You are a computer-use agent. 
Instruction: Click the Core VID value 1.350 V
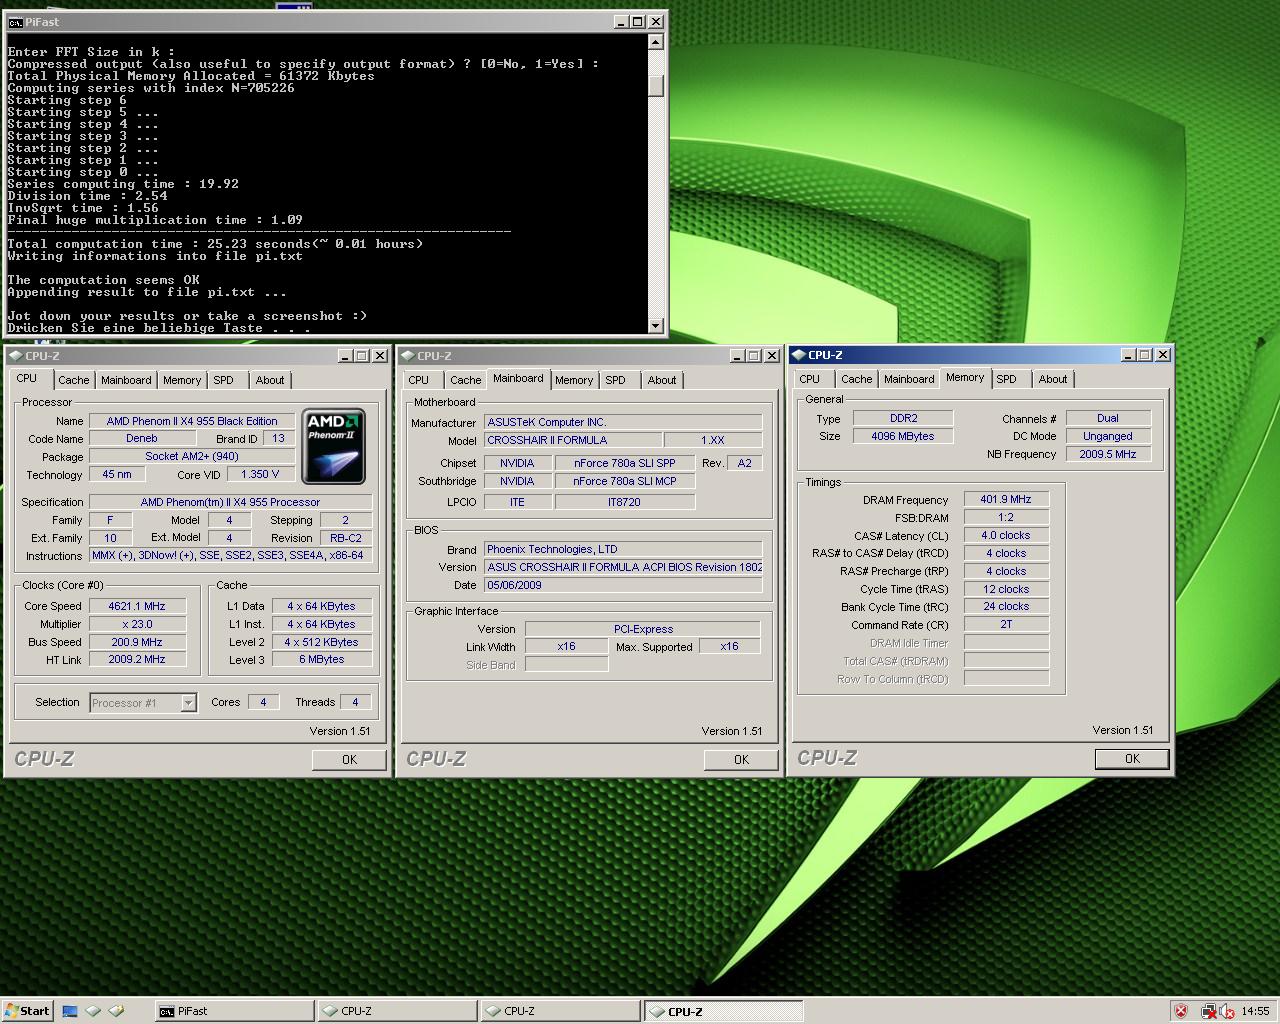pos(261,474)
